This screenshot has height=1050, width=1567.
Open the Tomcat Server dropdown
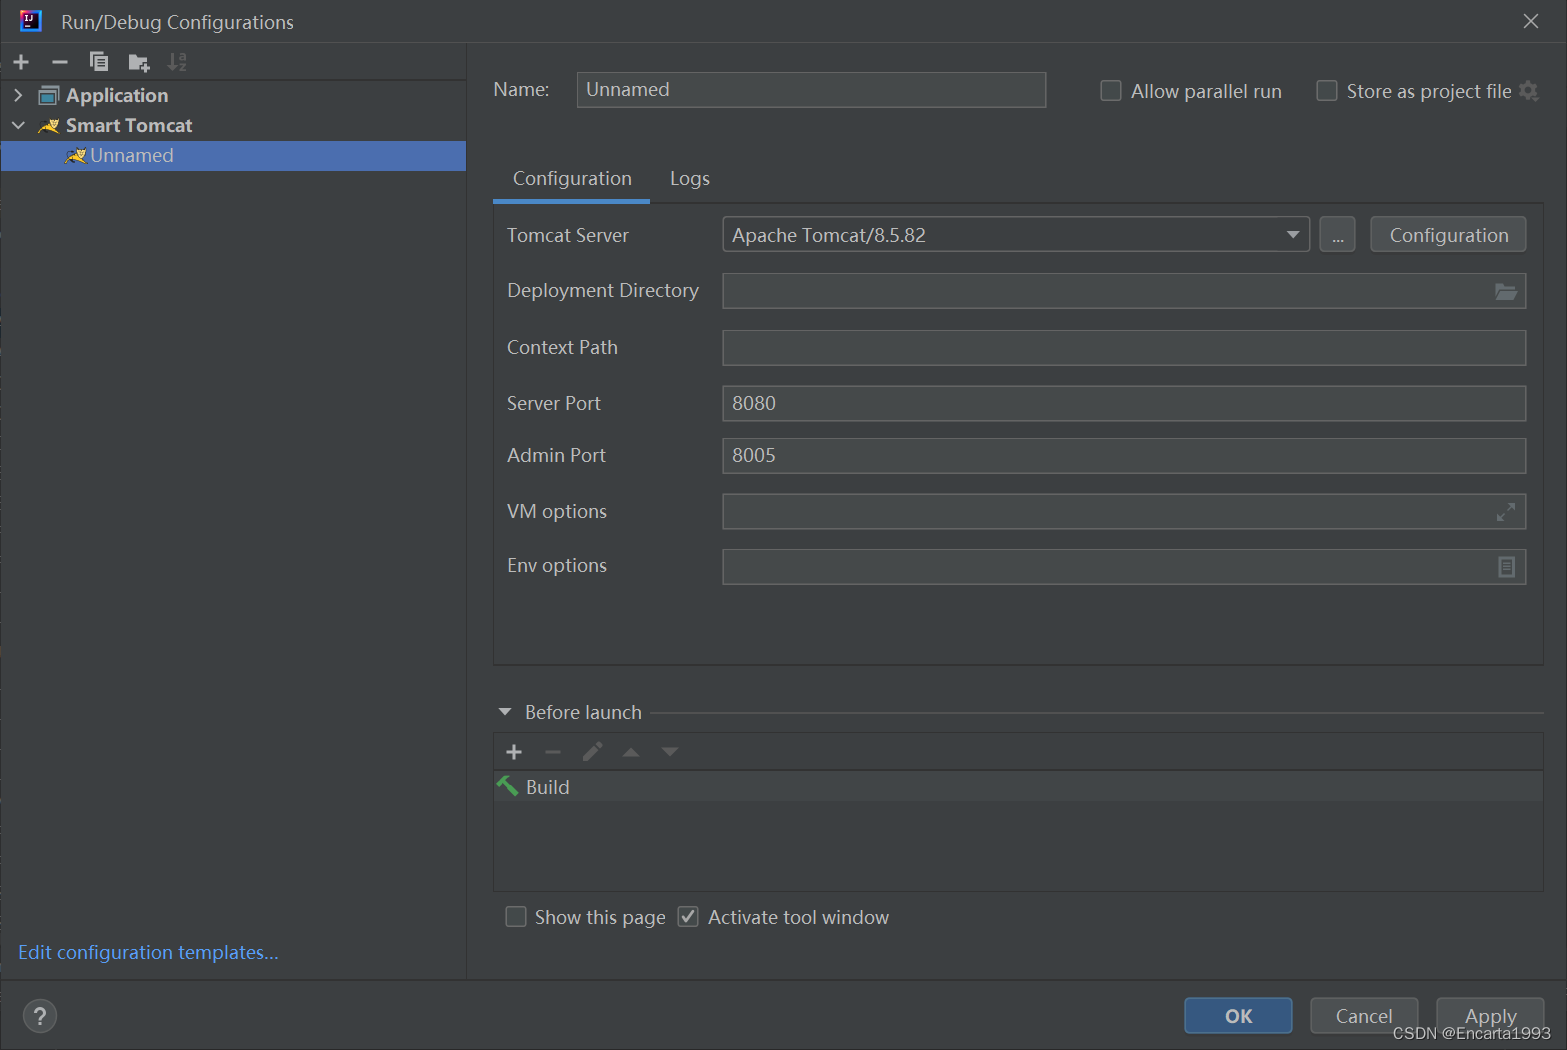click(x=1016, y=235)
